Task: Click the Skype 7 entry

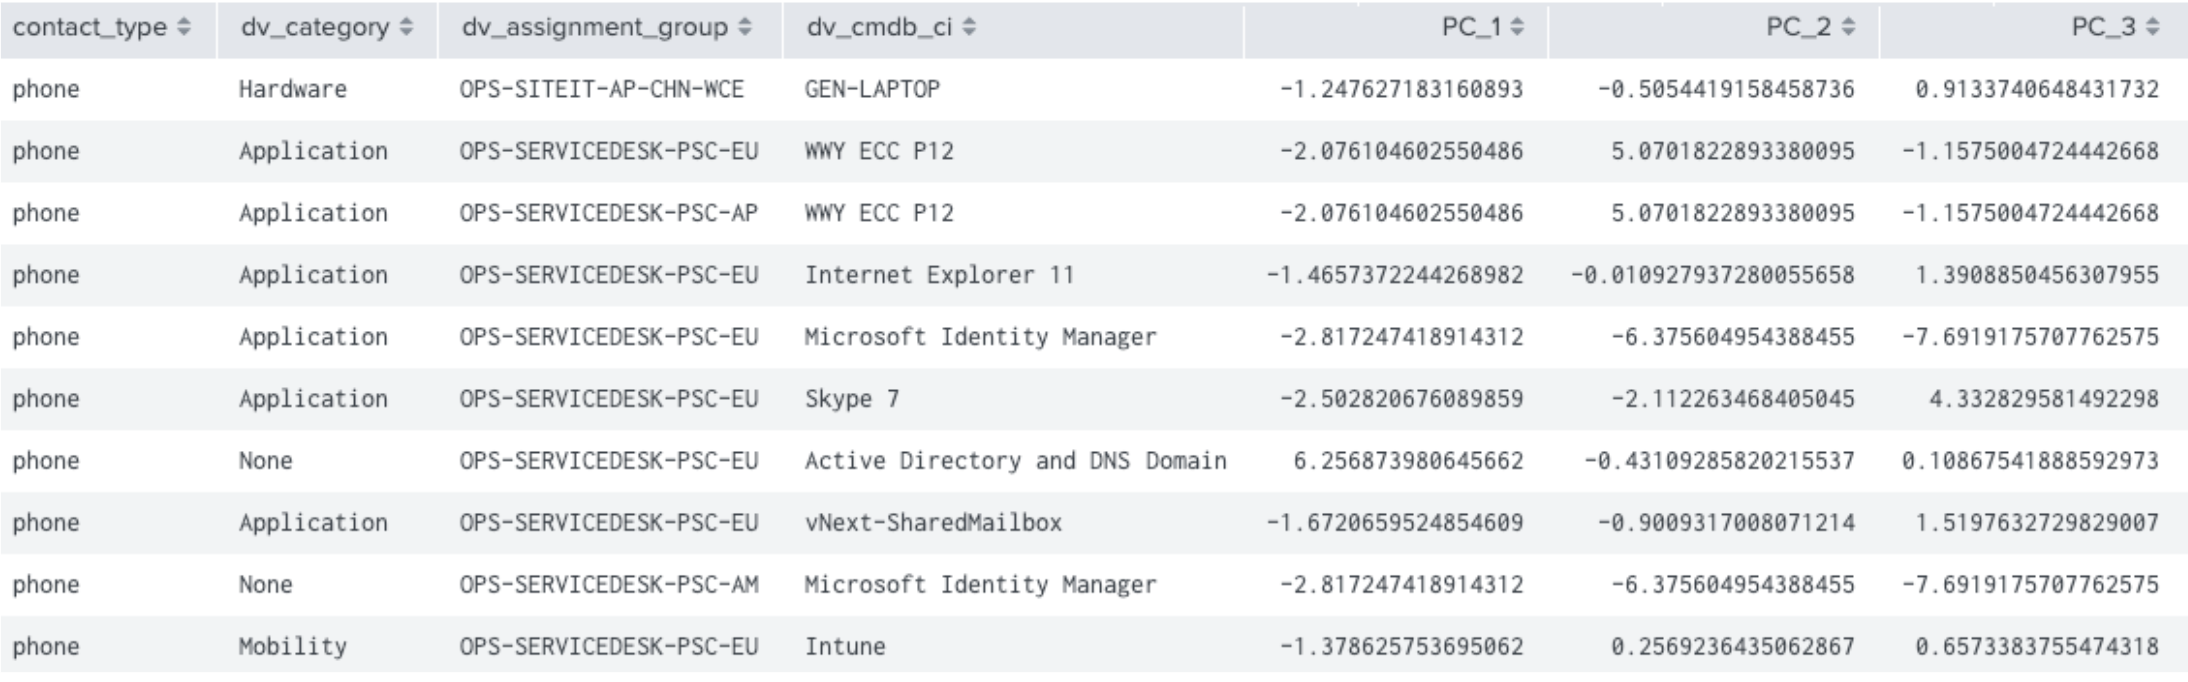Action: tap(851, 399)
